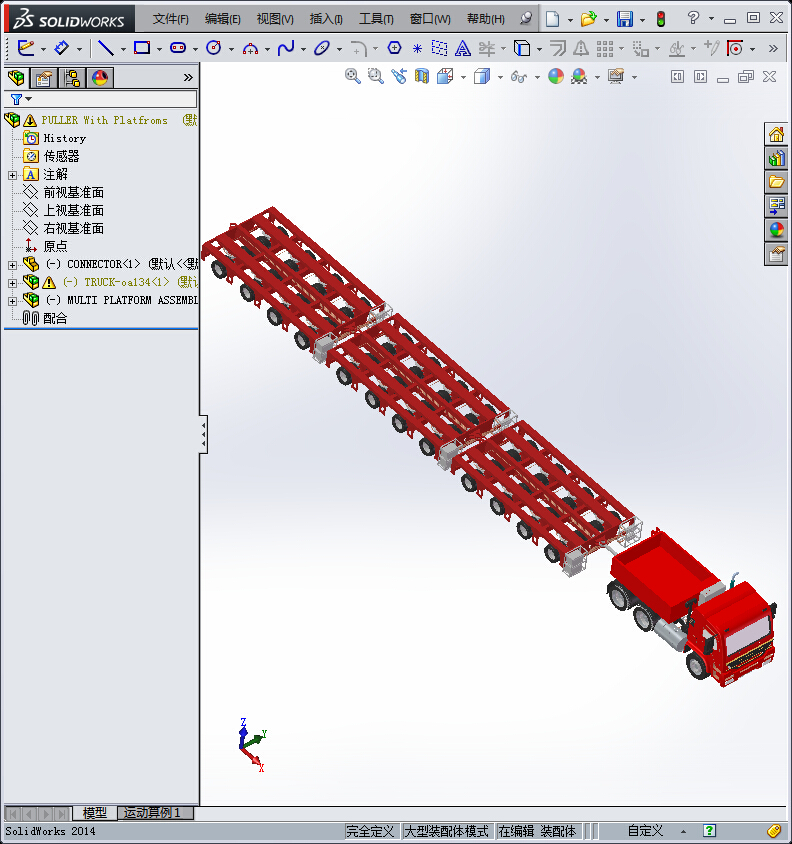Open the 窗口(W) menu
The height and width of the screenshot is (844, 792).
click(430, 19)
